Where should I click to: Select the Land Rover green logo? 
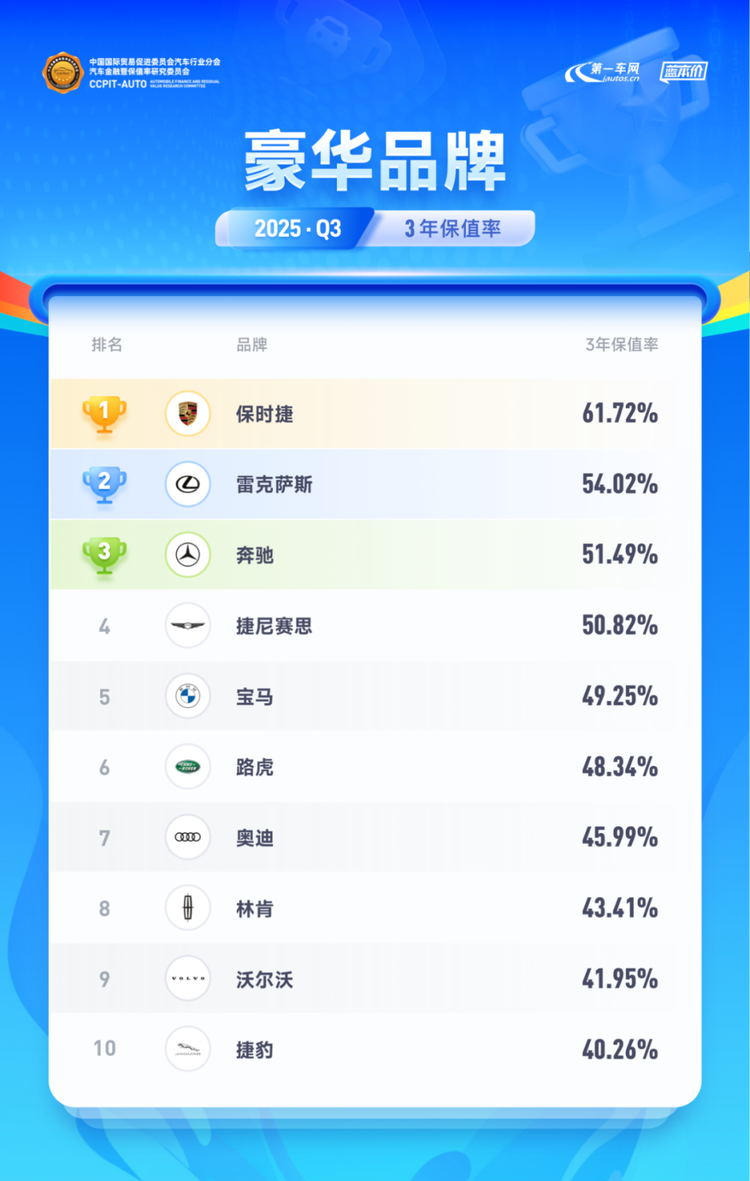[x=187, y=767]
